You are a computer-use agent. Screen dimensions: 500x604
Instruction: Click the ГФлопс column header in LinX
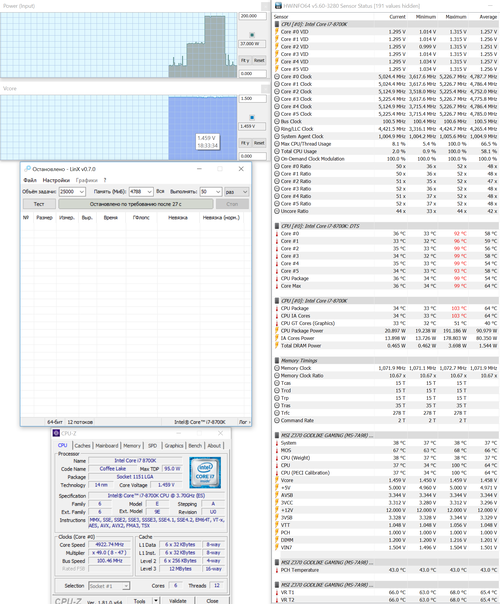pos(141,218)
